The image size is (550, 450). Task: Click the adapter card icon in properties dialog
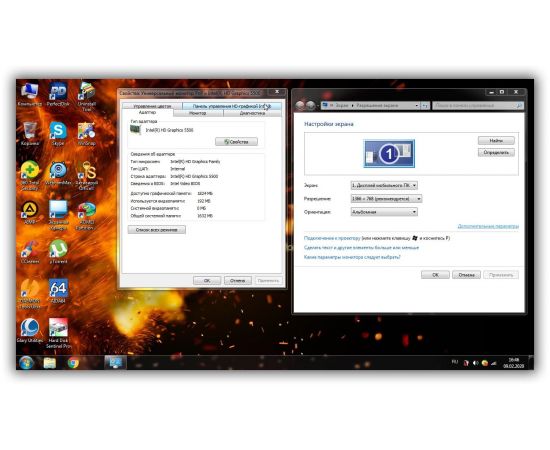135,130
